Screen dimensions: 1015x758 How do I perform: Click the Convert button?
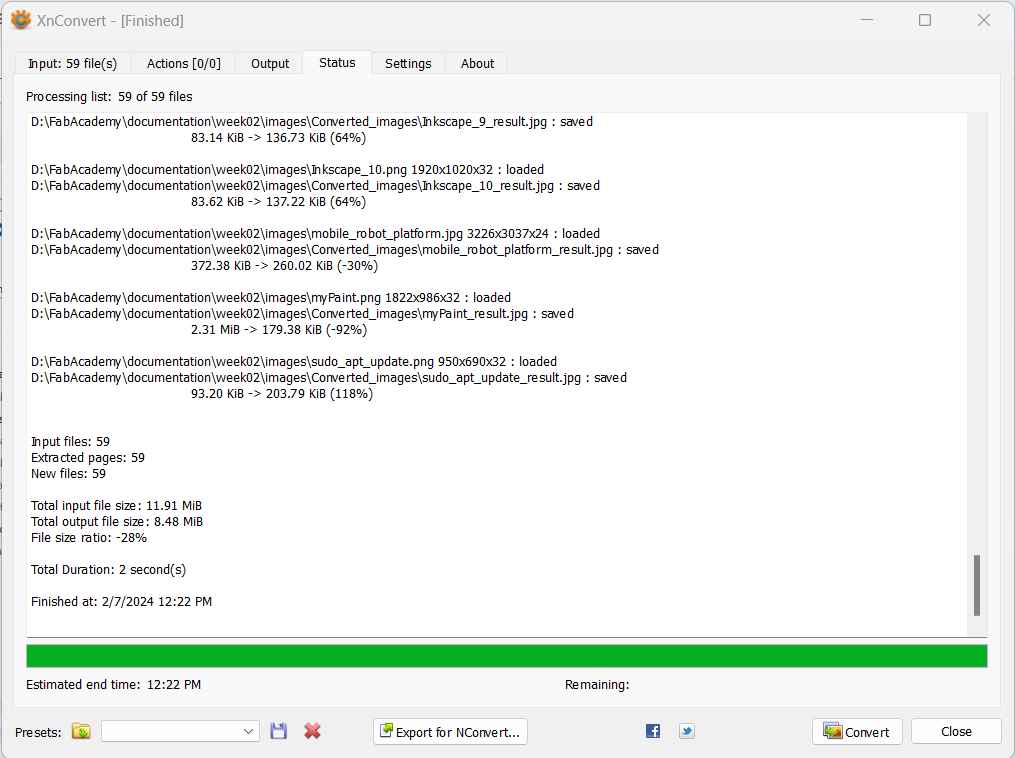click(x=857, y=731)
